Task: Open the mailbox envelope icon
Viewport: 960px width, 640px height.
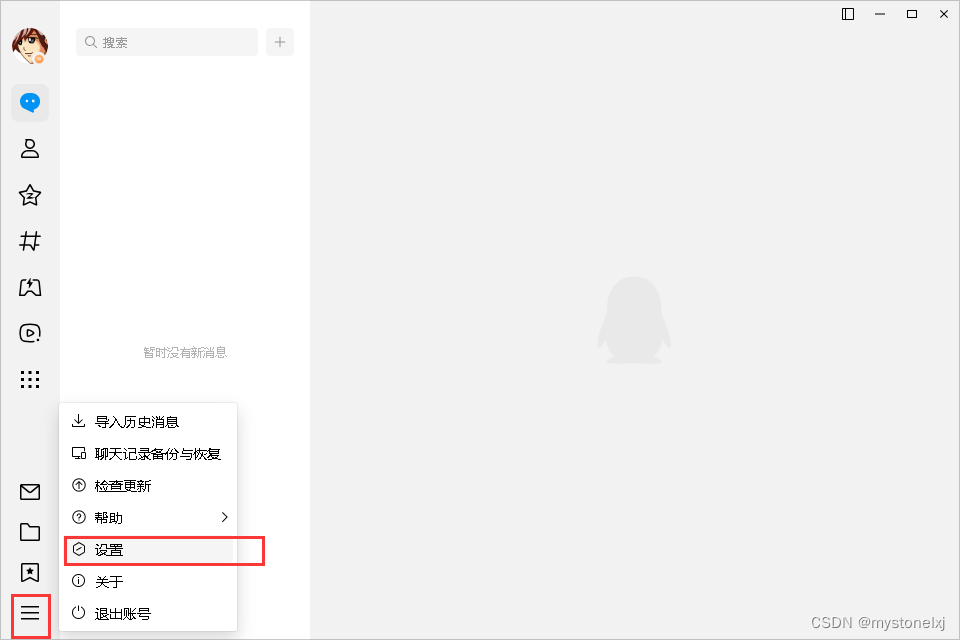Action: tap(30, 492)
